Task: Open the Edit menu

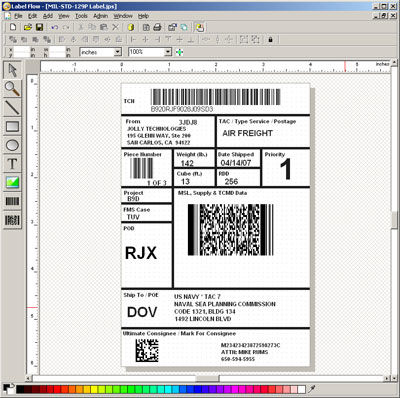Action: pyautogui.click(x=32, y=16)
